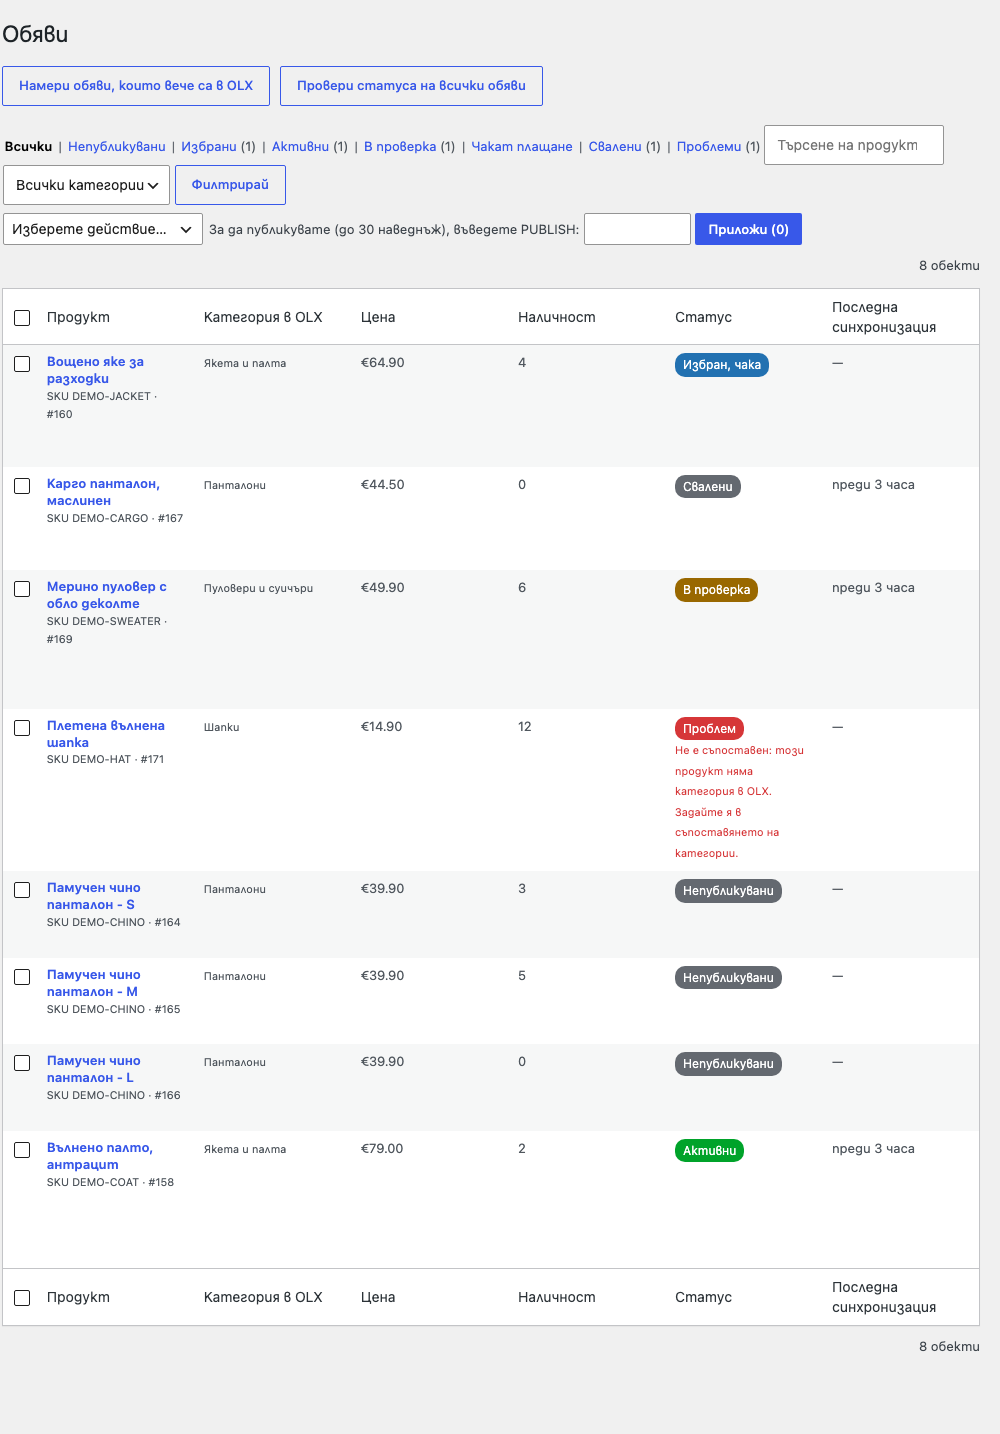Click Категория в OLX header at table top
The image size is (1000, 1434).
coord(263,318)
